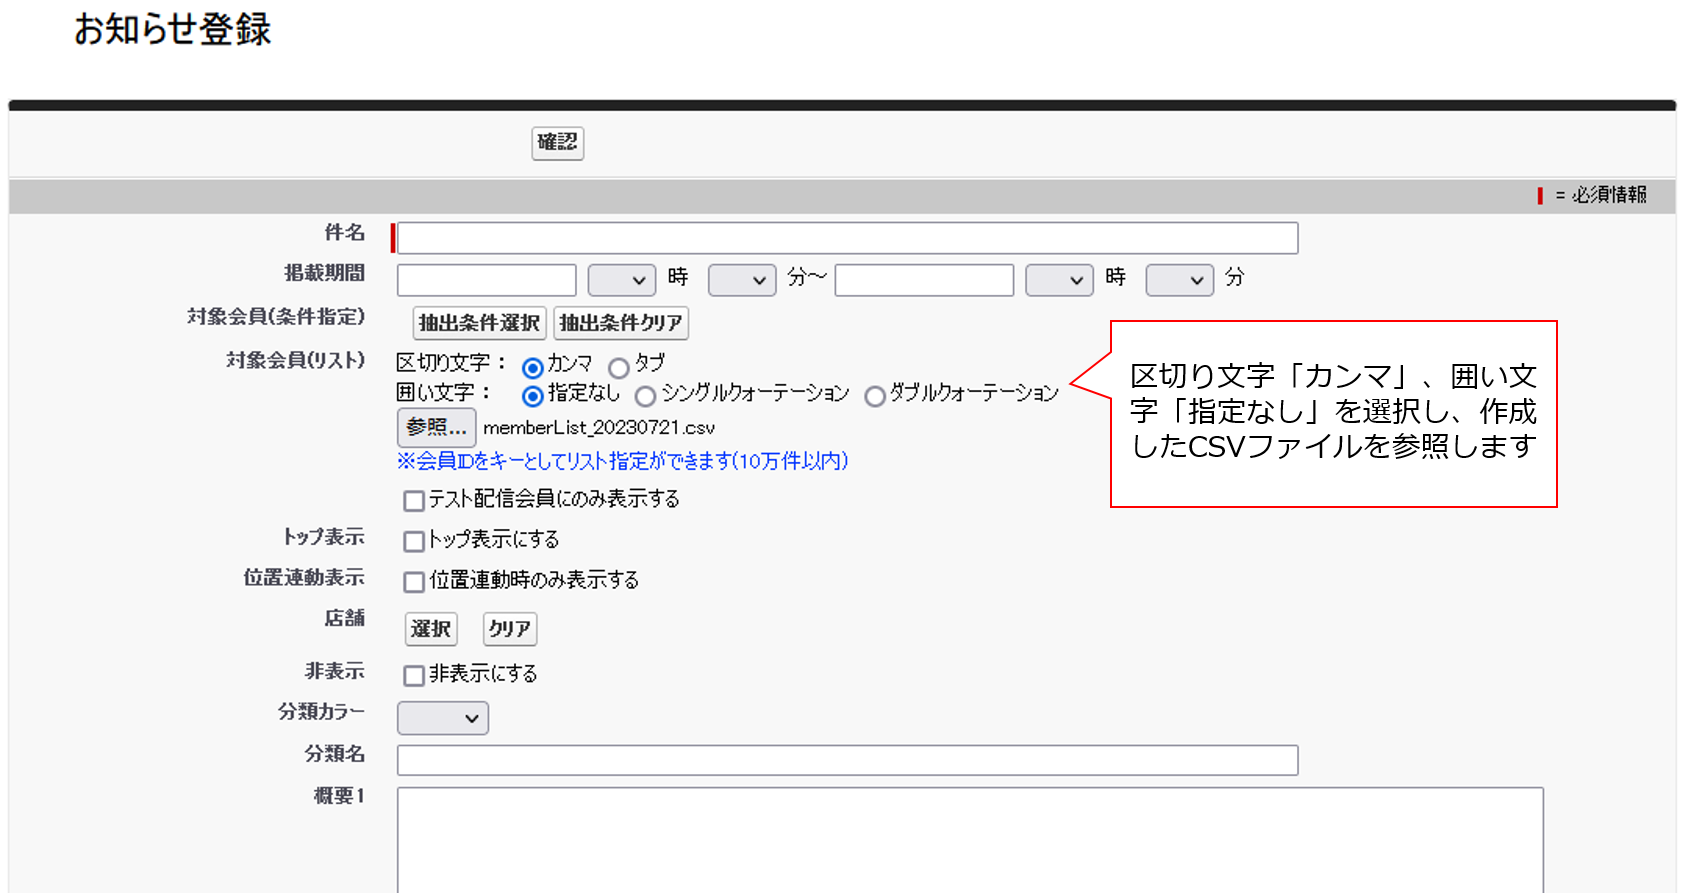Select the シングルクォーテーション radio button

pyautogui.click(x=646, y=397)
